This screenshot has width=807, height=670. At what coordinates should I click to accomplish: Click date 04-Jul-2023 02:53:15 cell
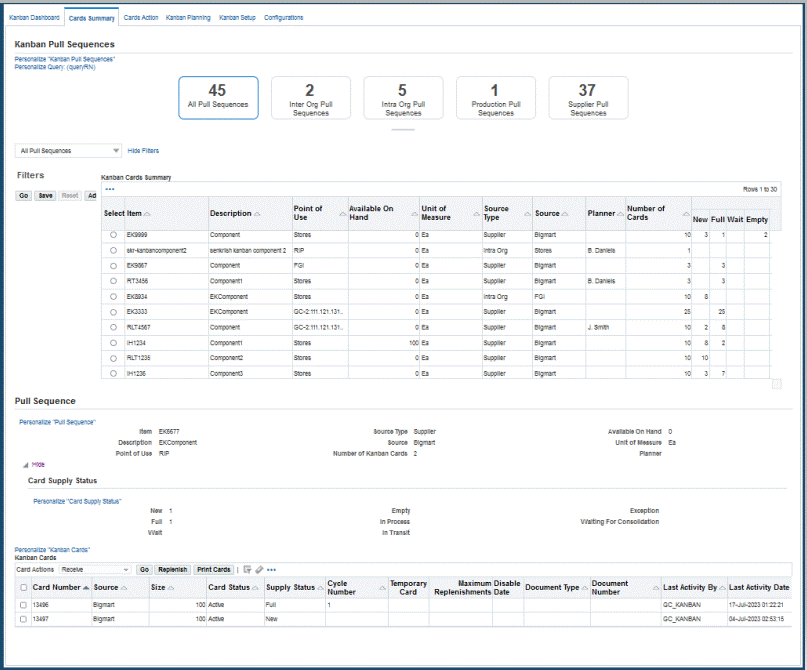point(757,619)
